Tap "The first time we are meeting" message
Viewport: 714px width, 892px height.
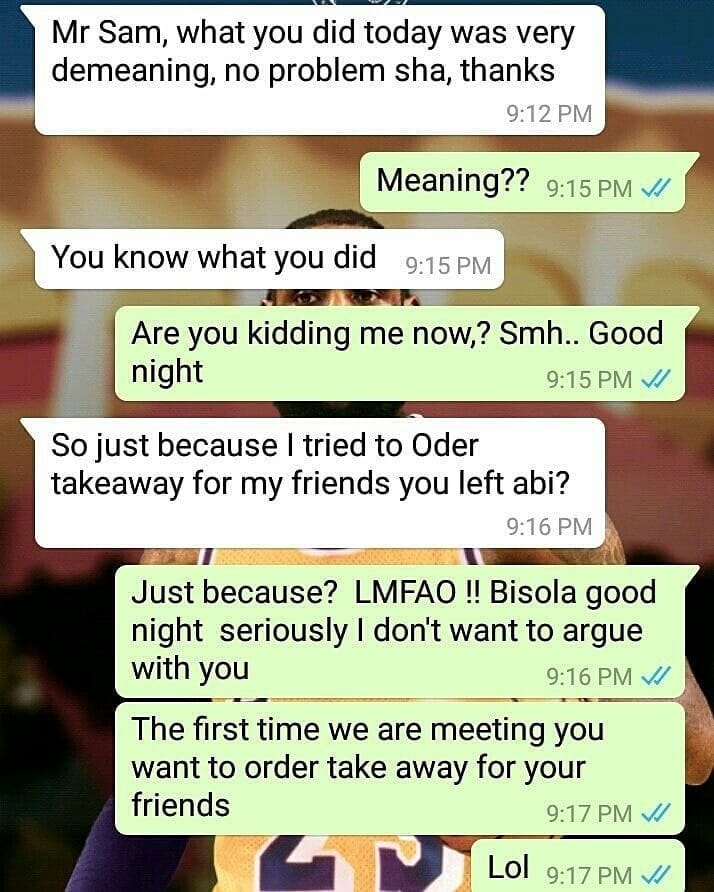399,769
